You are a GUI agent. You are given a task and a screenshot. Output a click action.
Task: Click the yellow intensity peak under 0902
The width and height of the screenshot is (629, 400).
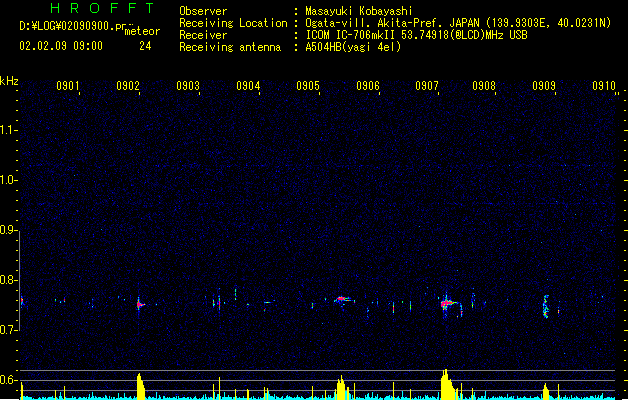tap(140, 386)
